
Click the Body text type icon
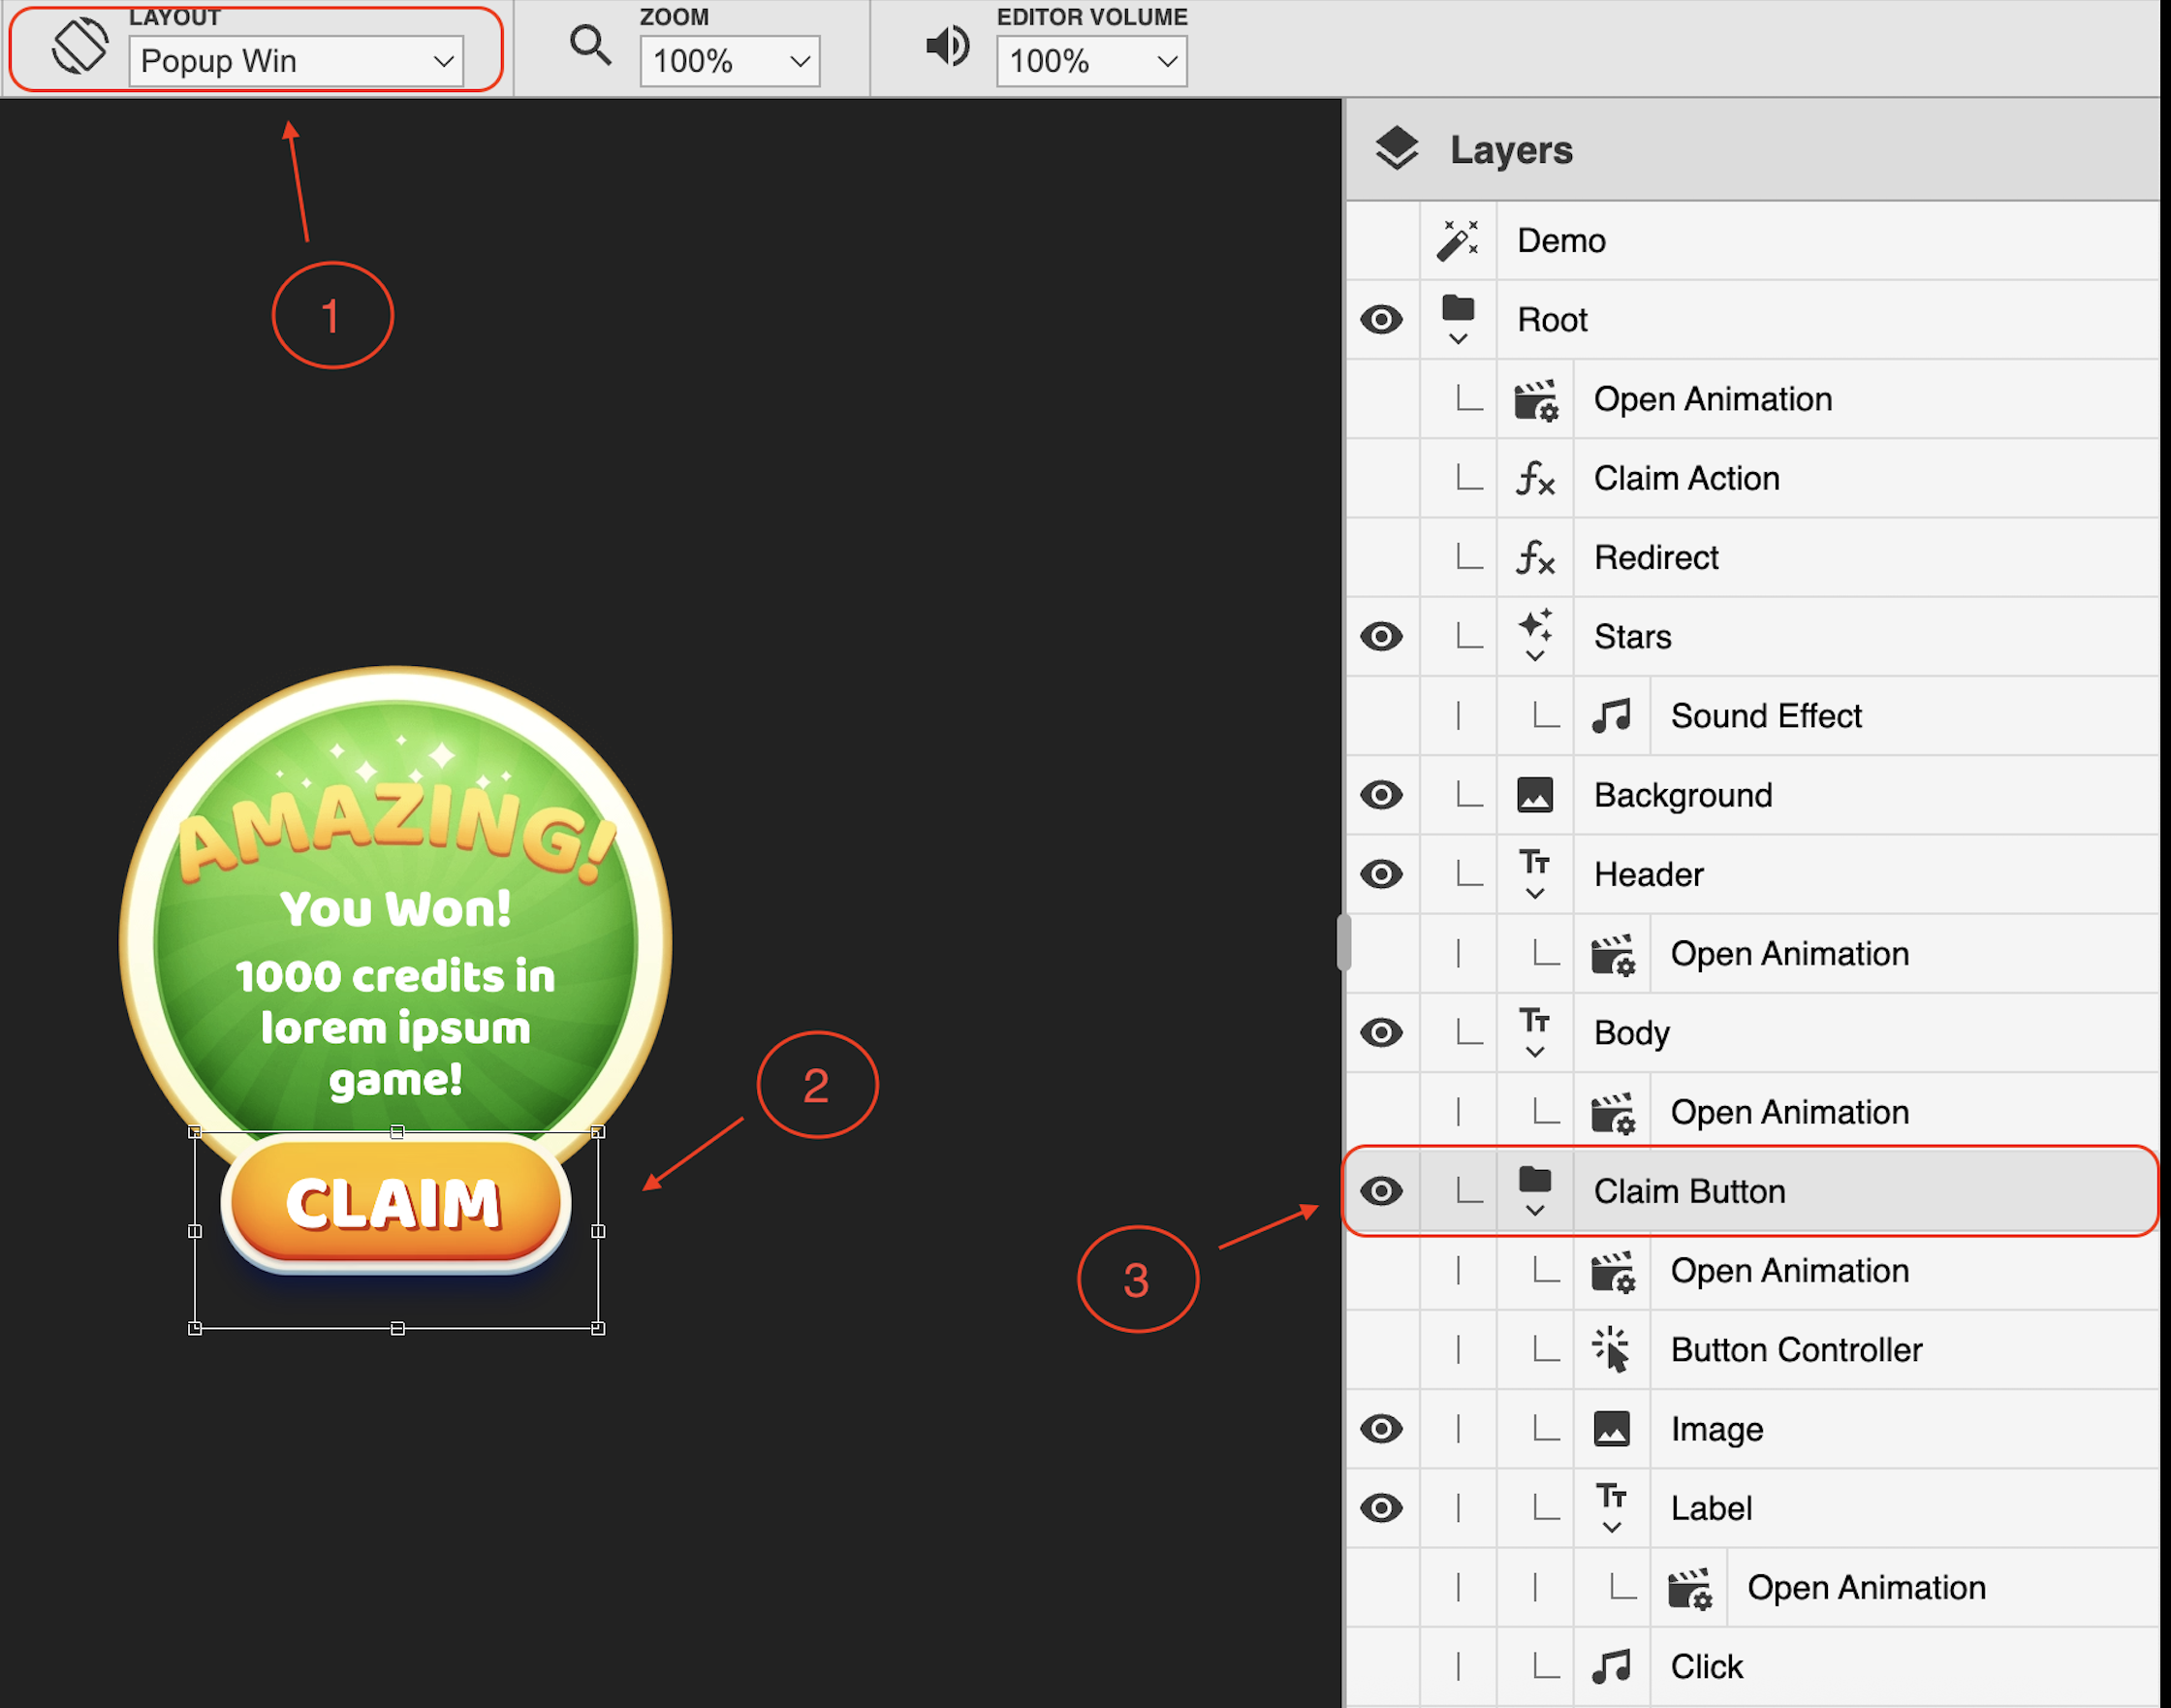[1535, 1021]
